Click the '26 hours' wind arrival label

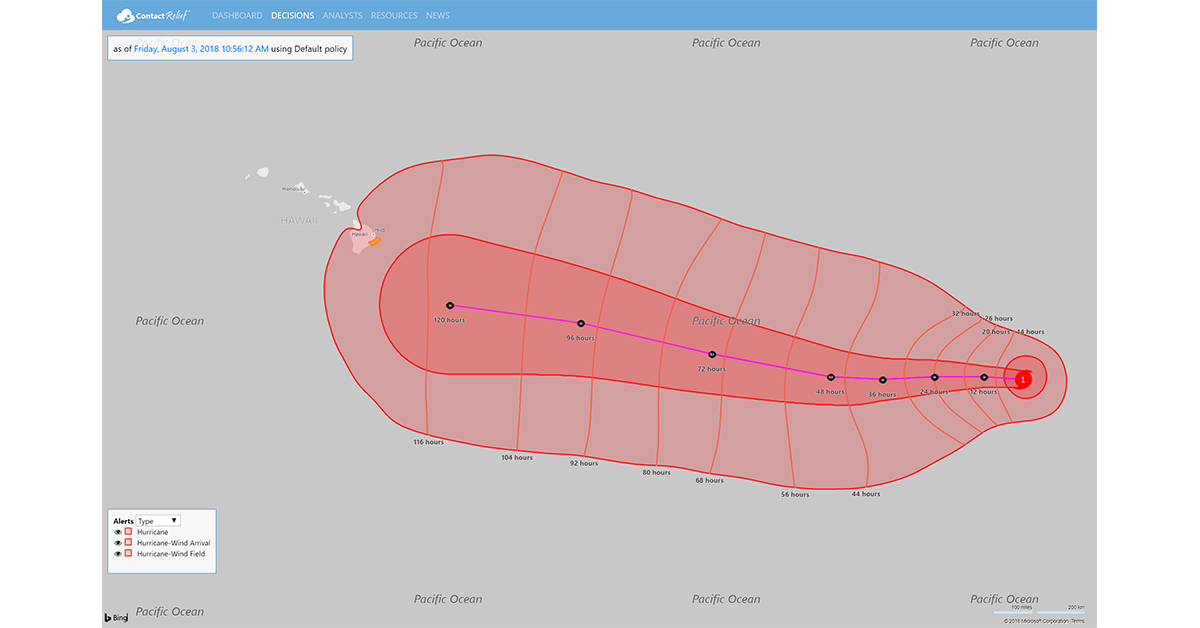click(998, 319)
